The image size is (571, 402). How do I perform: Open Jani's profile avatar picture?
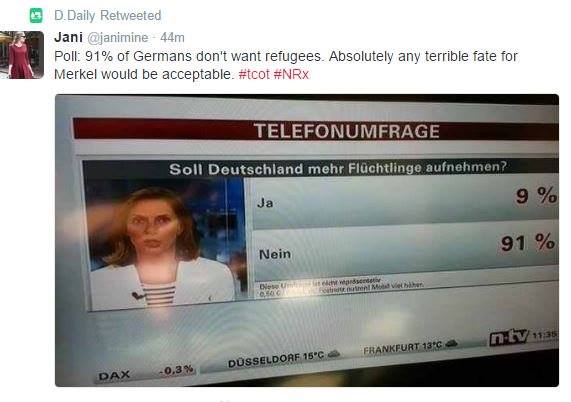pos(22,55)
